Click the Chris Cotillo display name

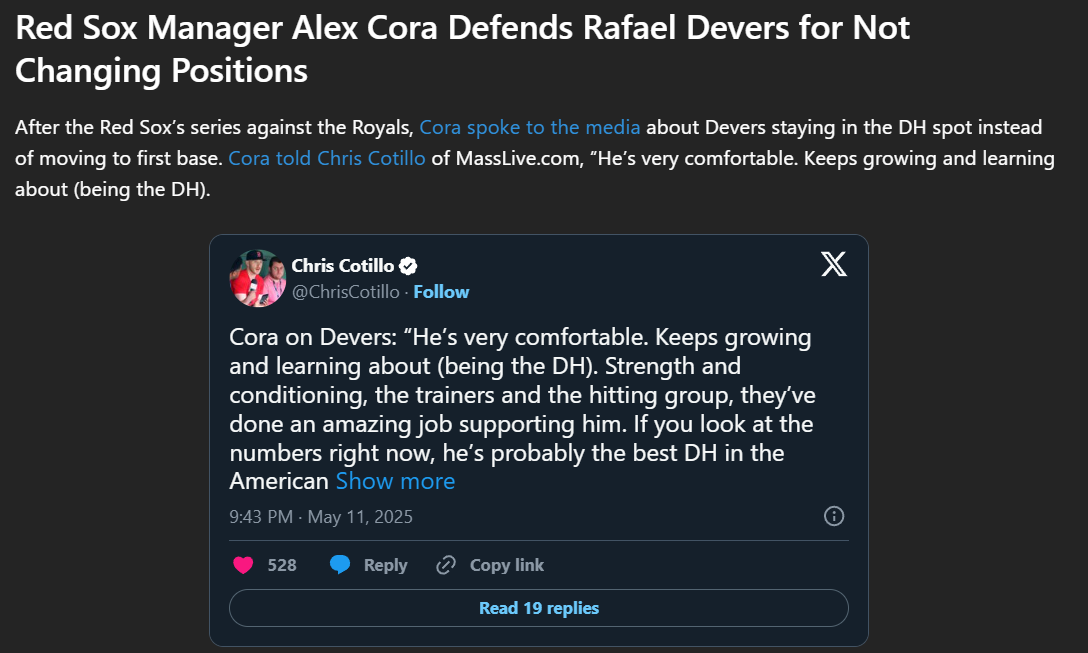(343, 266)
